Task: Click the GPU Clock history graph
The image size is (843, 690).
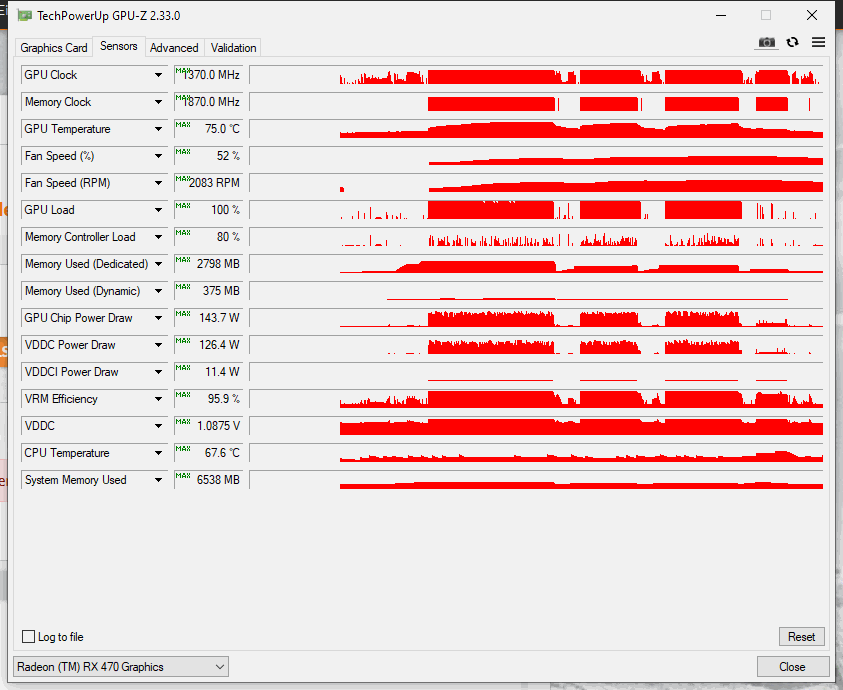Action: [x=536, y=75]
